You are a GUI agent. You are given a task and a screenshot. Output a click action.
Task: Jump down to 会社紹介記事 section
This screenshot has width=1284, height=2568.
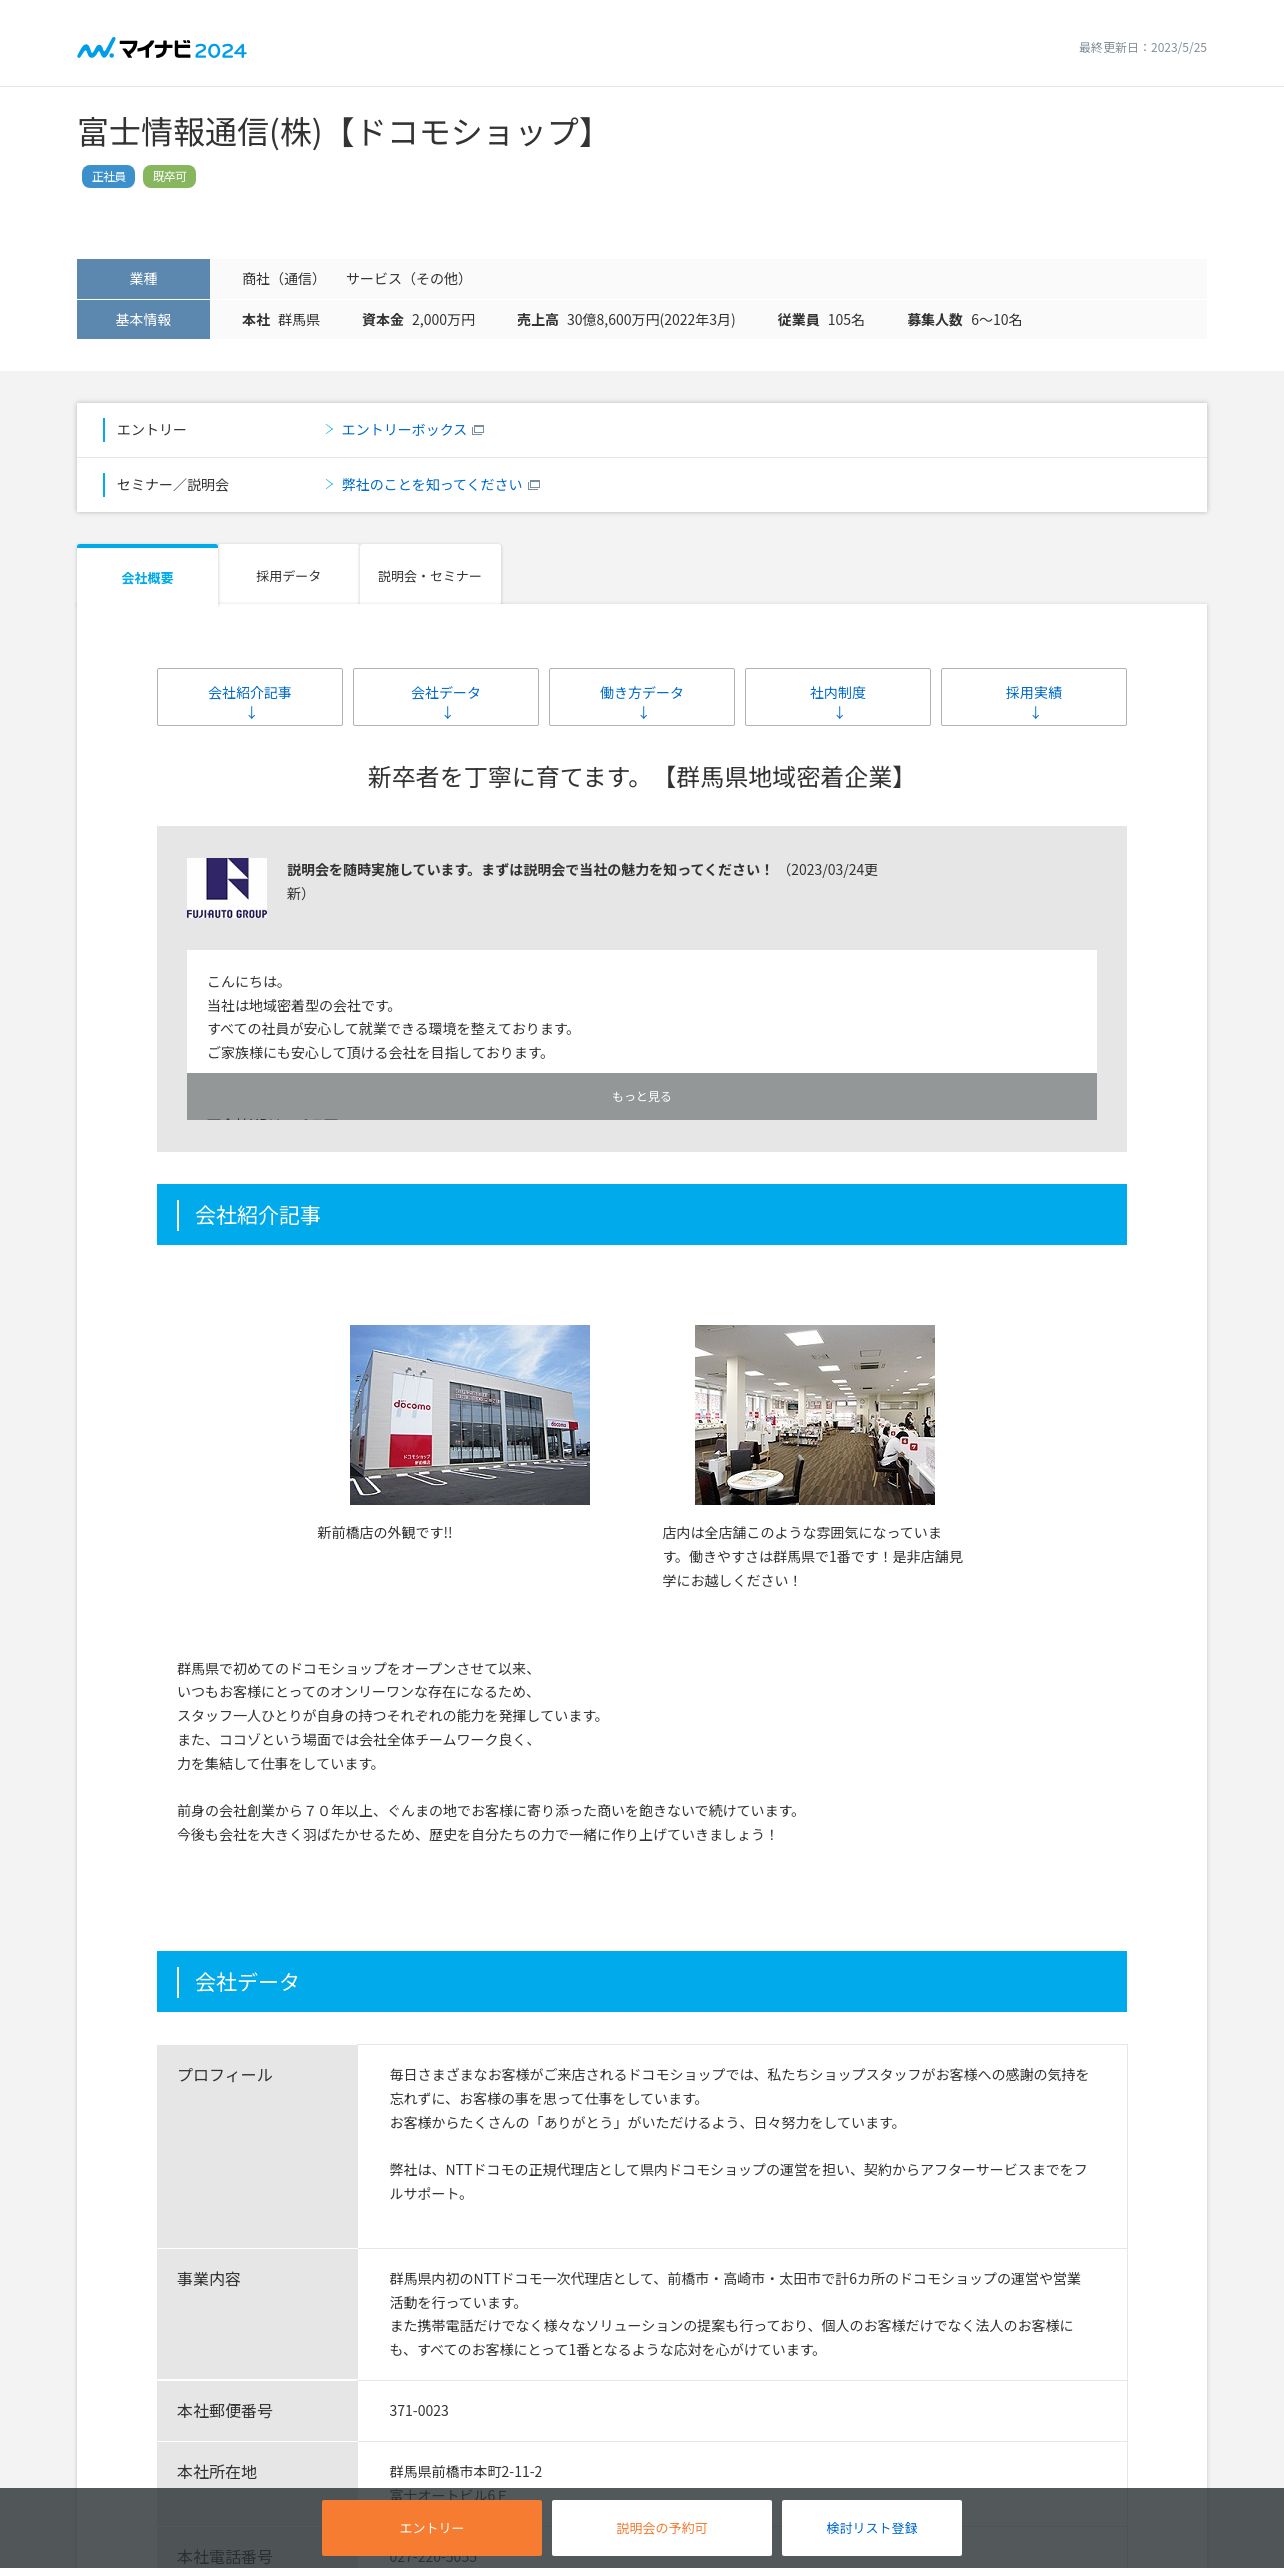pyautogui.click(x=250, y=697)
